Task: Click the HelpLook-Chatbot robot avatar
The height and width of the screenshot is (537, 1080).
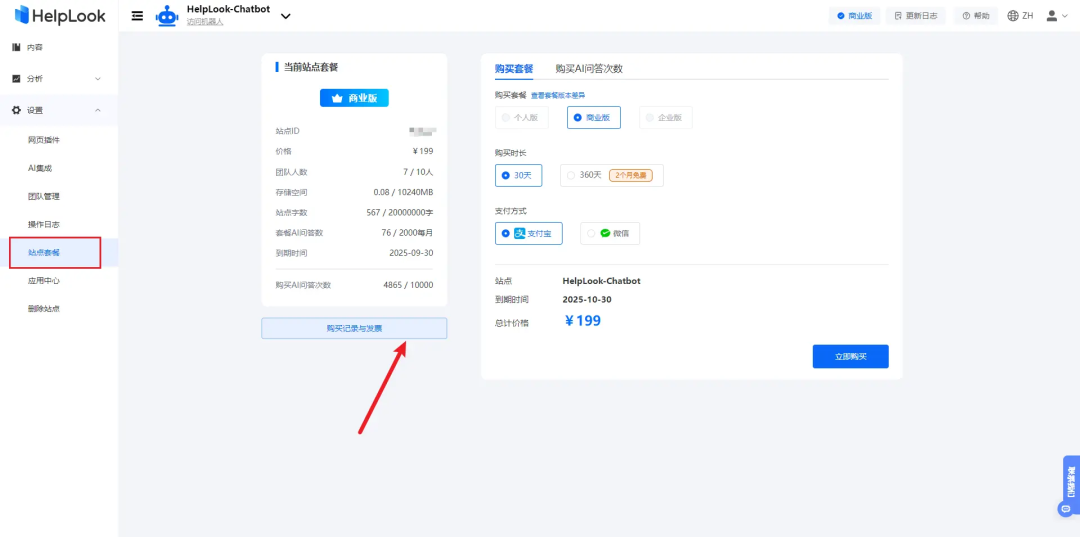Action: 167,16
